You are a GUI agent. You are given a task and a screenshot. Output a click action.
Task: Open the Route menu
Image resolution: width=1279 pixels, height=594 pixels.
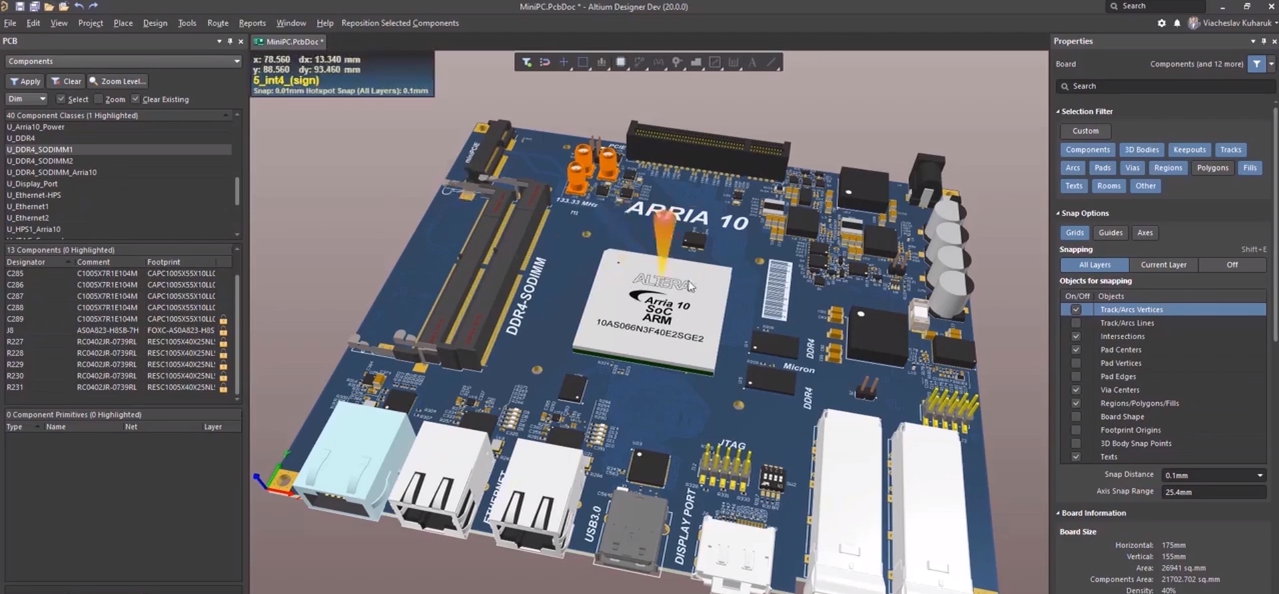click(x=218, y=23)
